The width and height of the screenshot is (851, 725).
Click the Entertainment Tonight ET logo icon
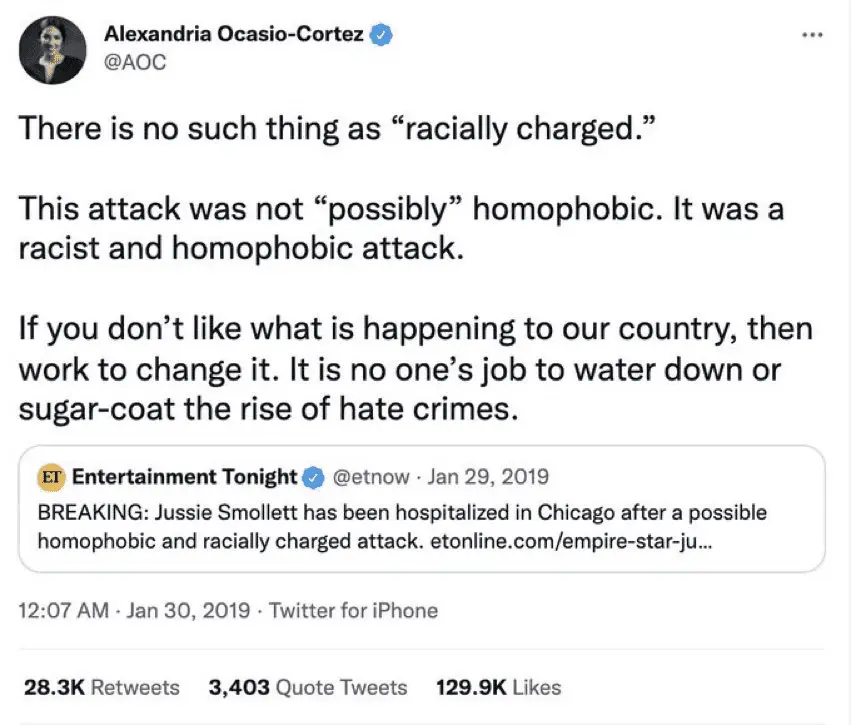(51, 476)
